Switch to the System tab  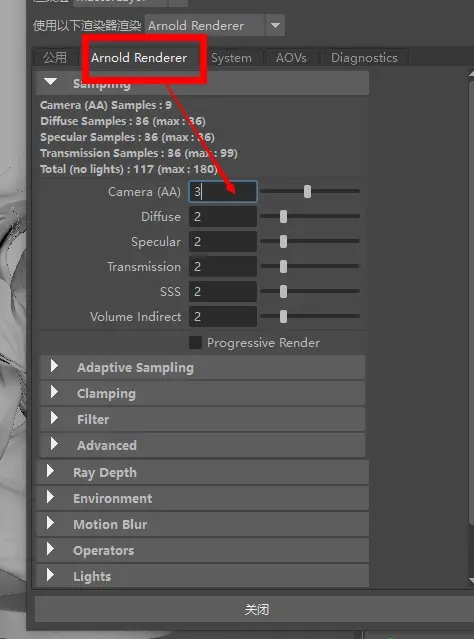click(231, 58)
